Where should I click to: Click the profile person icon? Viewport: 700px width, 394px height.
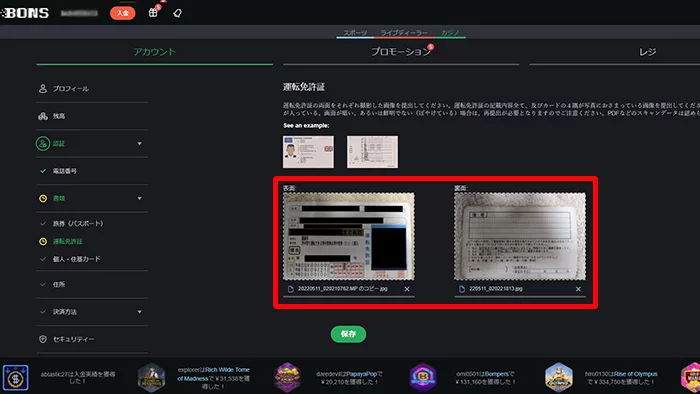[43, 89]
